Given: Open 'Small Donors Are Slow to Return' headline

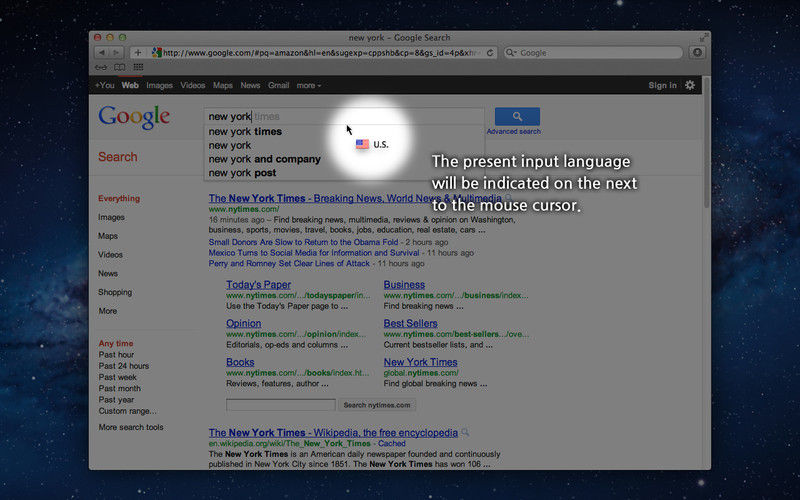Looking at the screenshot, I should (303, 242).
